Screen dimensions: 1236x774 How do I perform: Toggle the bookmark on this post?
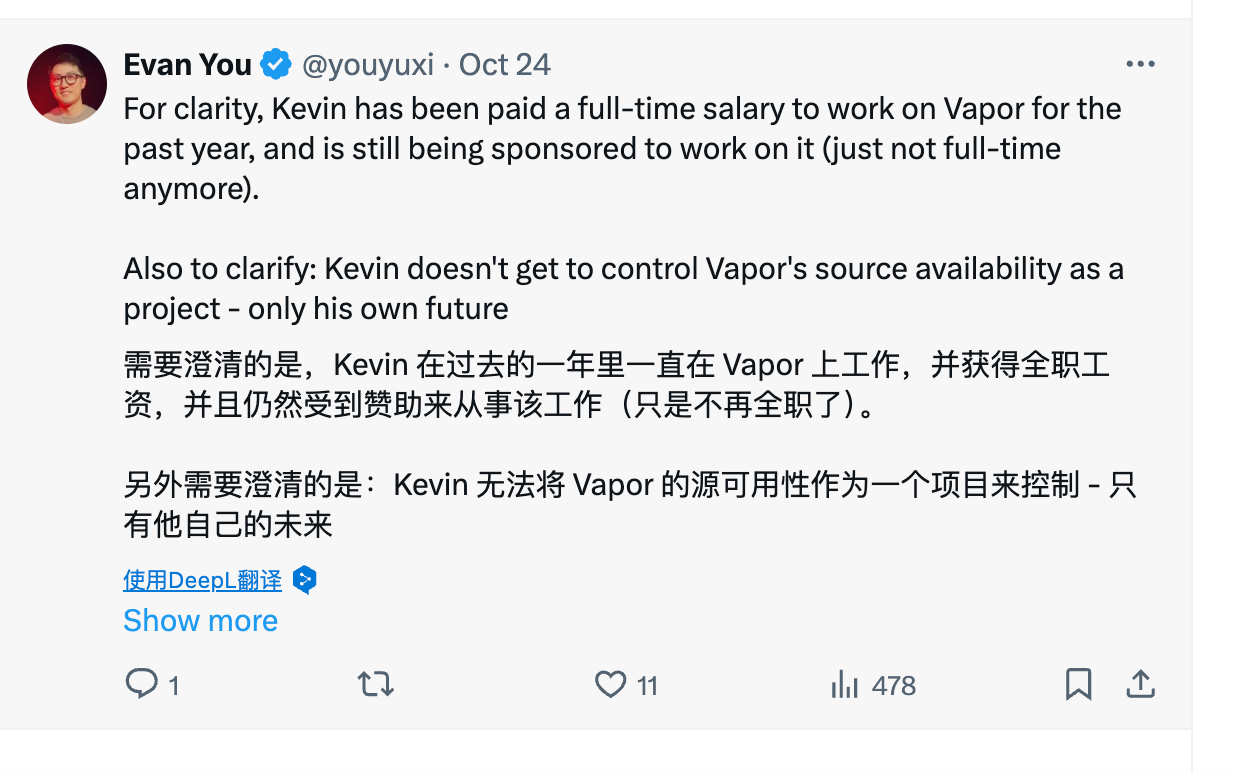(x=1078, y=684)
